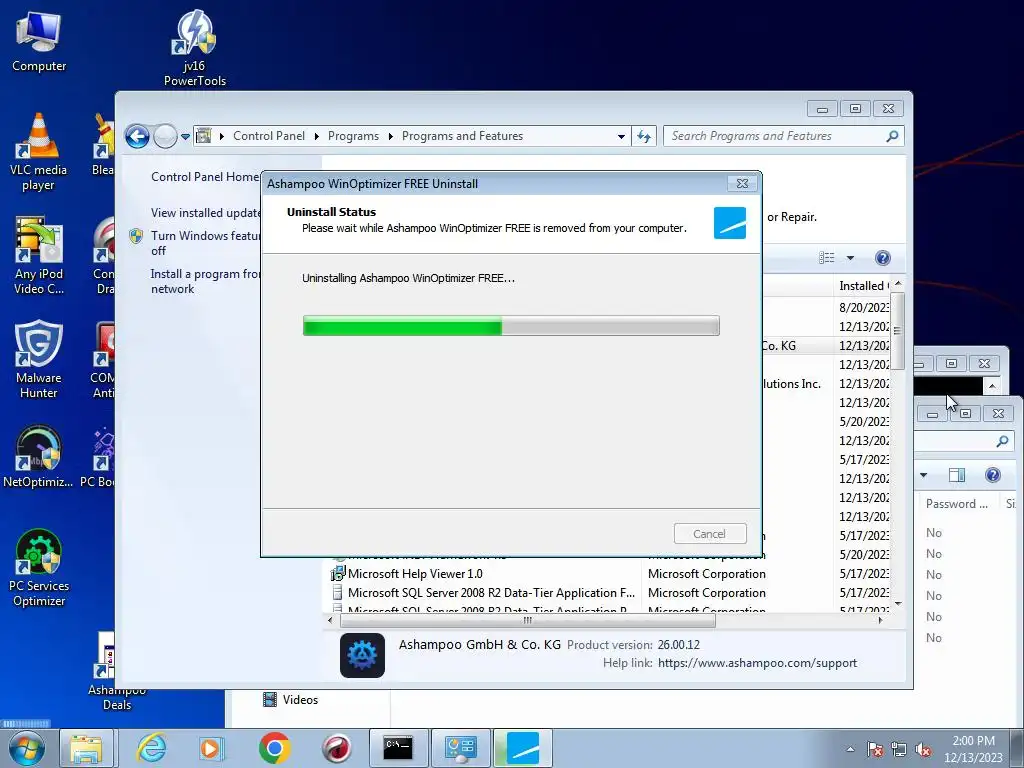Launch Malware Hunter desktop shortcut
Viewport: 1024px width, 768px height.
tap(39, 359)
